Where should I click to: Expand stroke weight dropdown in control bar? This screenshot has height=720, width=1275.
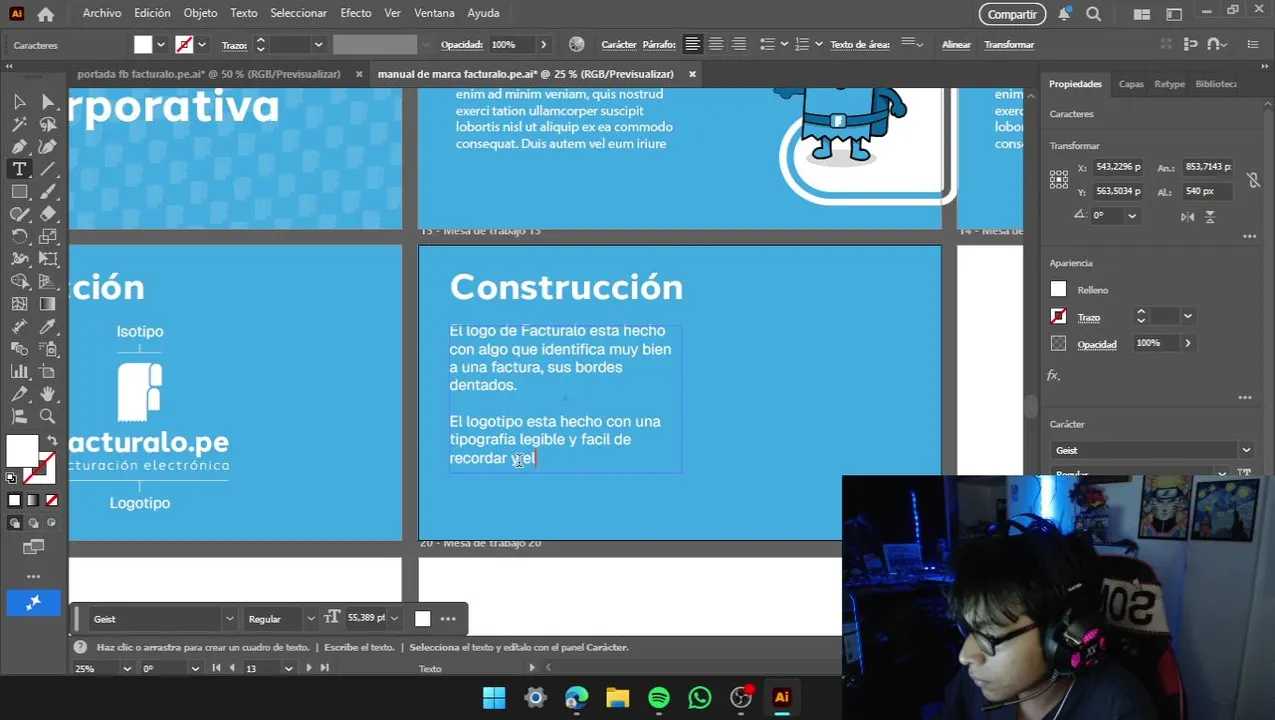318,44
